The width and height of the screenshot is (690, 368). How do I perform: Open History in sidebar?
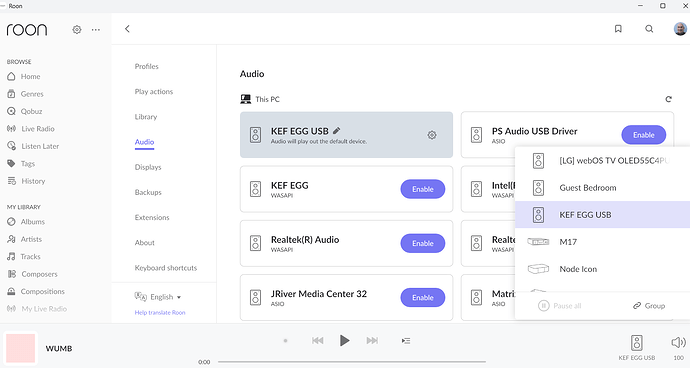pyautogui.click(x=26, y=181)
